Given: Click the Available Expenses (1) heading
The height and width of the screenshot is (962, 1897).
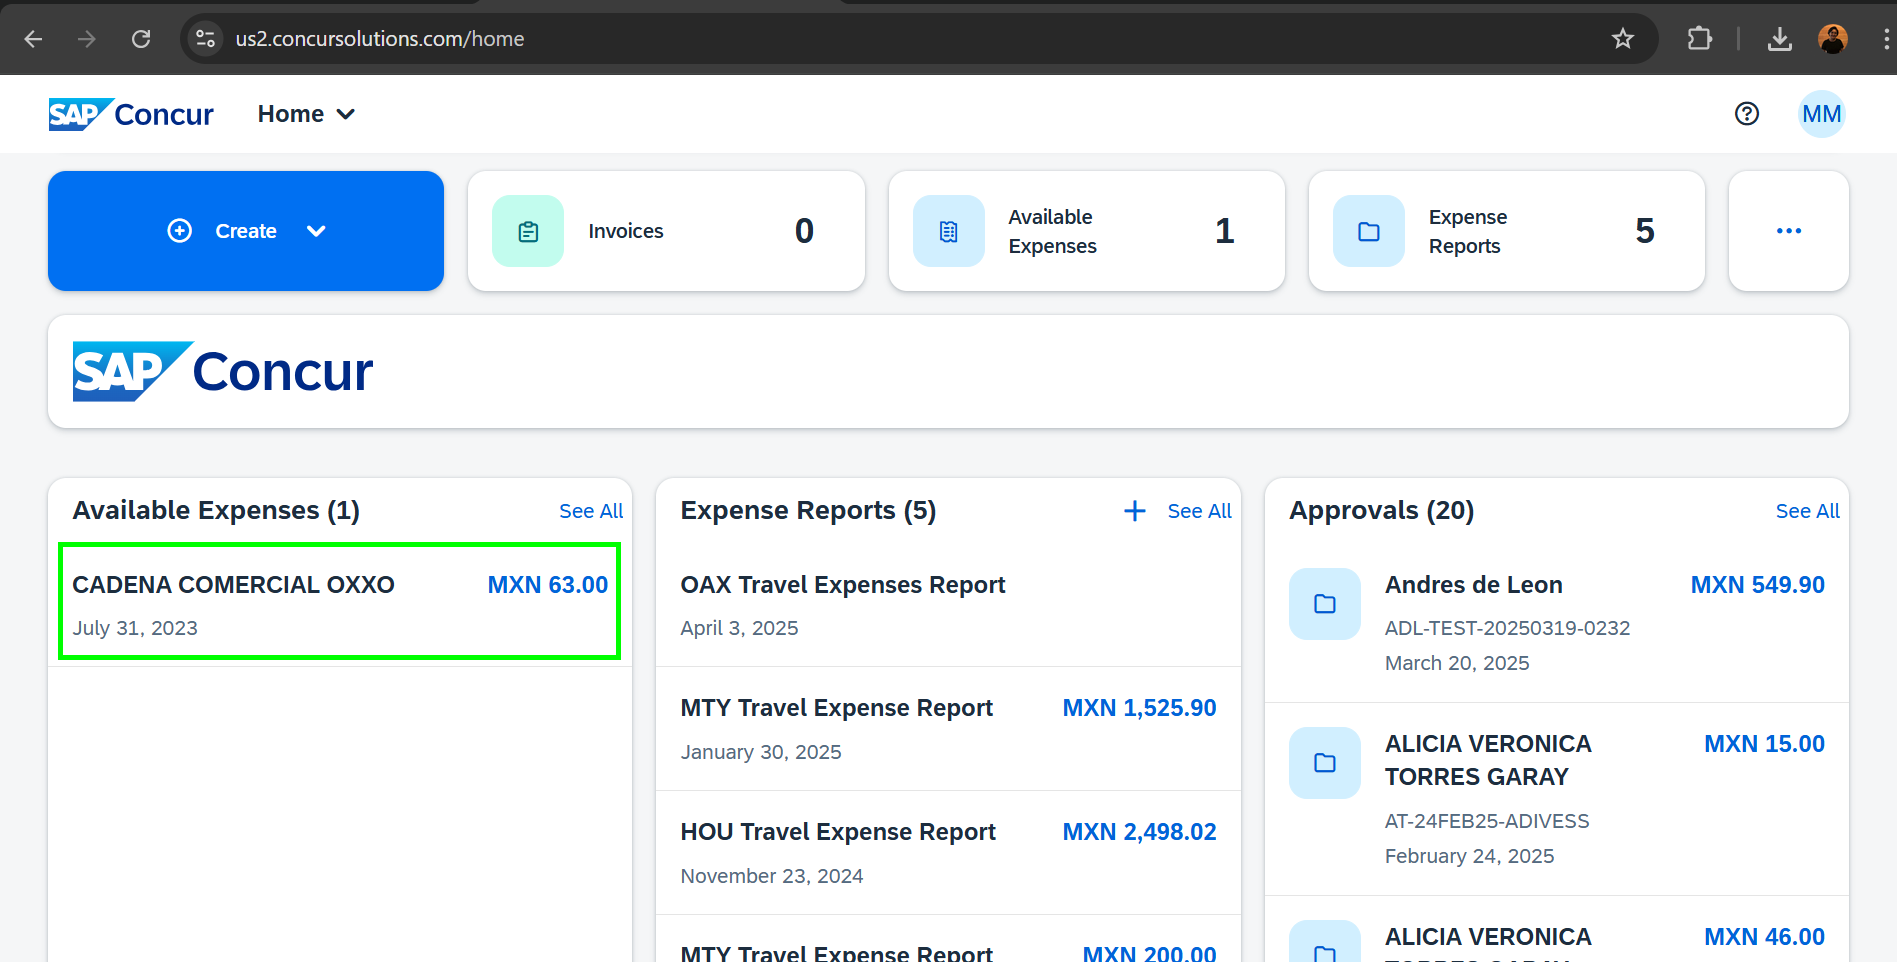Looking at the screenshot, I should pos(216,511).
